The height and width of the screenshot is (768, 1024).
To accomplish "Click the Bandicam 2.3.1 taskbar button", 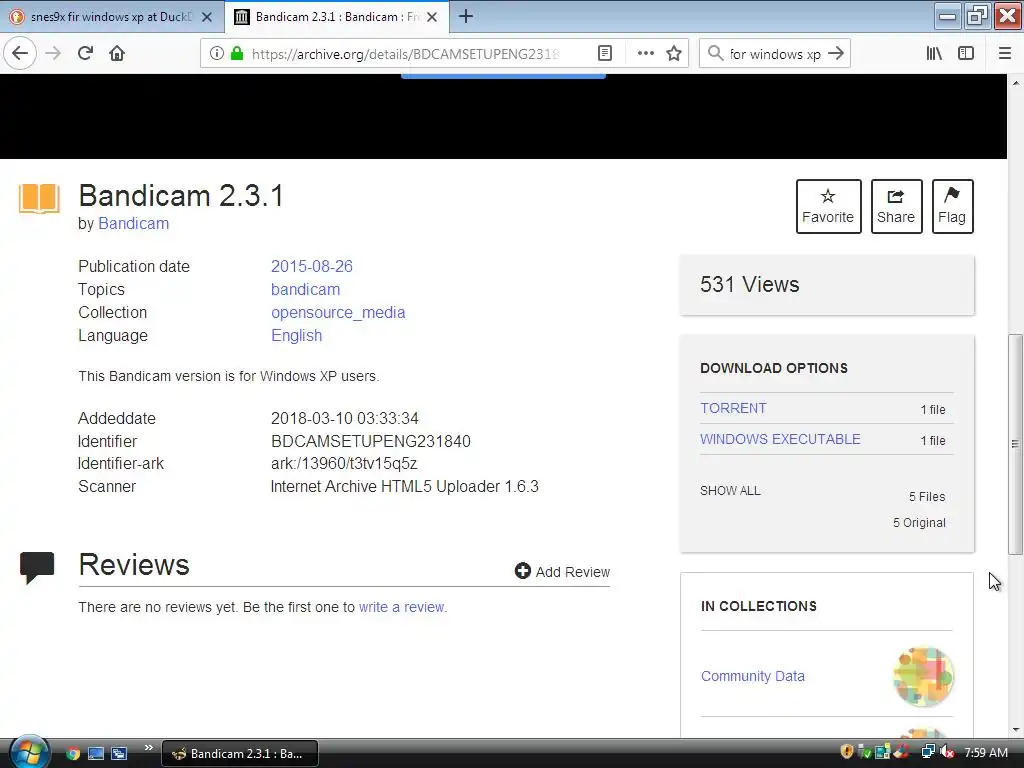I will click(240, 754).
